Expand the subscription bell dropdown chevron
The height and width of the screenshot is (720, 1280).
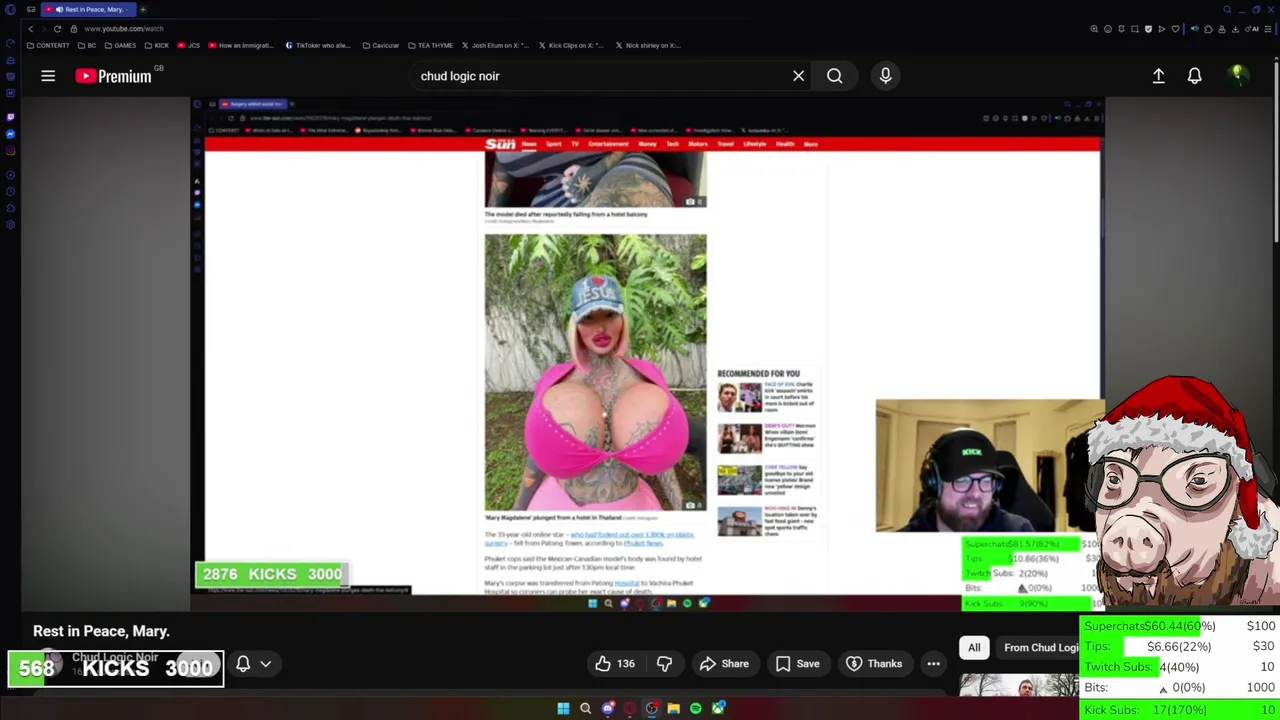click(266, 664)
